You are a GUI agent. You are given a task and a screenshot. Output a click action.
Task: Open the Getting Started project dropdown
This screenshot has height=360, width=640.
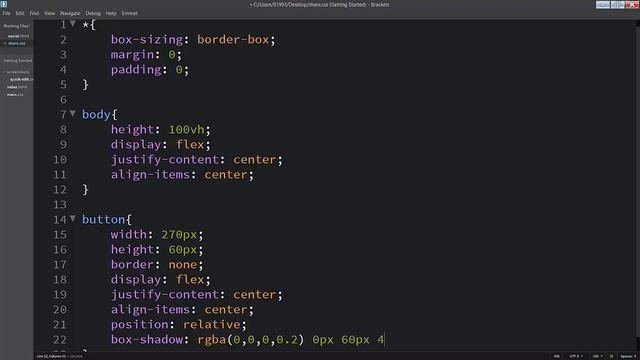pyautogui.click(x=18, y=60)
